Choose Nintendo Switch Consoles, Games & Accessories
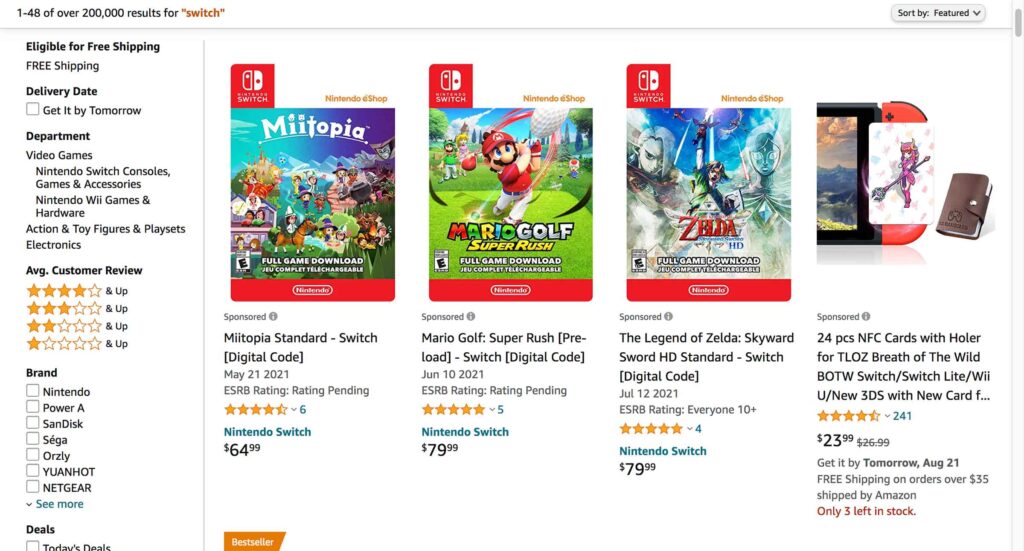Viewport: 1024px width, 551px height. coord(102,178)
